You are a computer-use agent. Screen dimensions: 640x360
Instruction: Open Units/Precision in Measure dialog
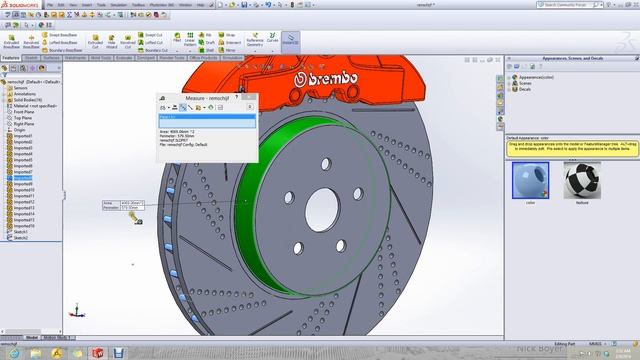coord(175,107)
